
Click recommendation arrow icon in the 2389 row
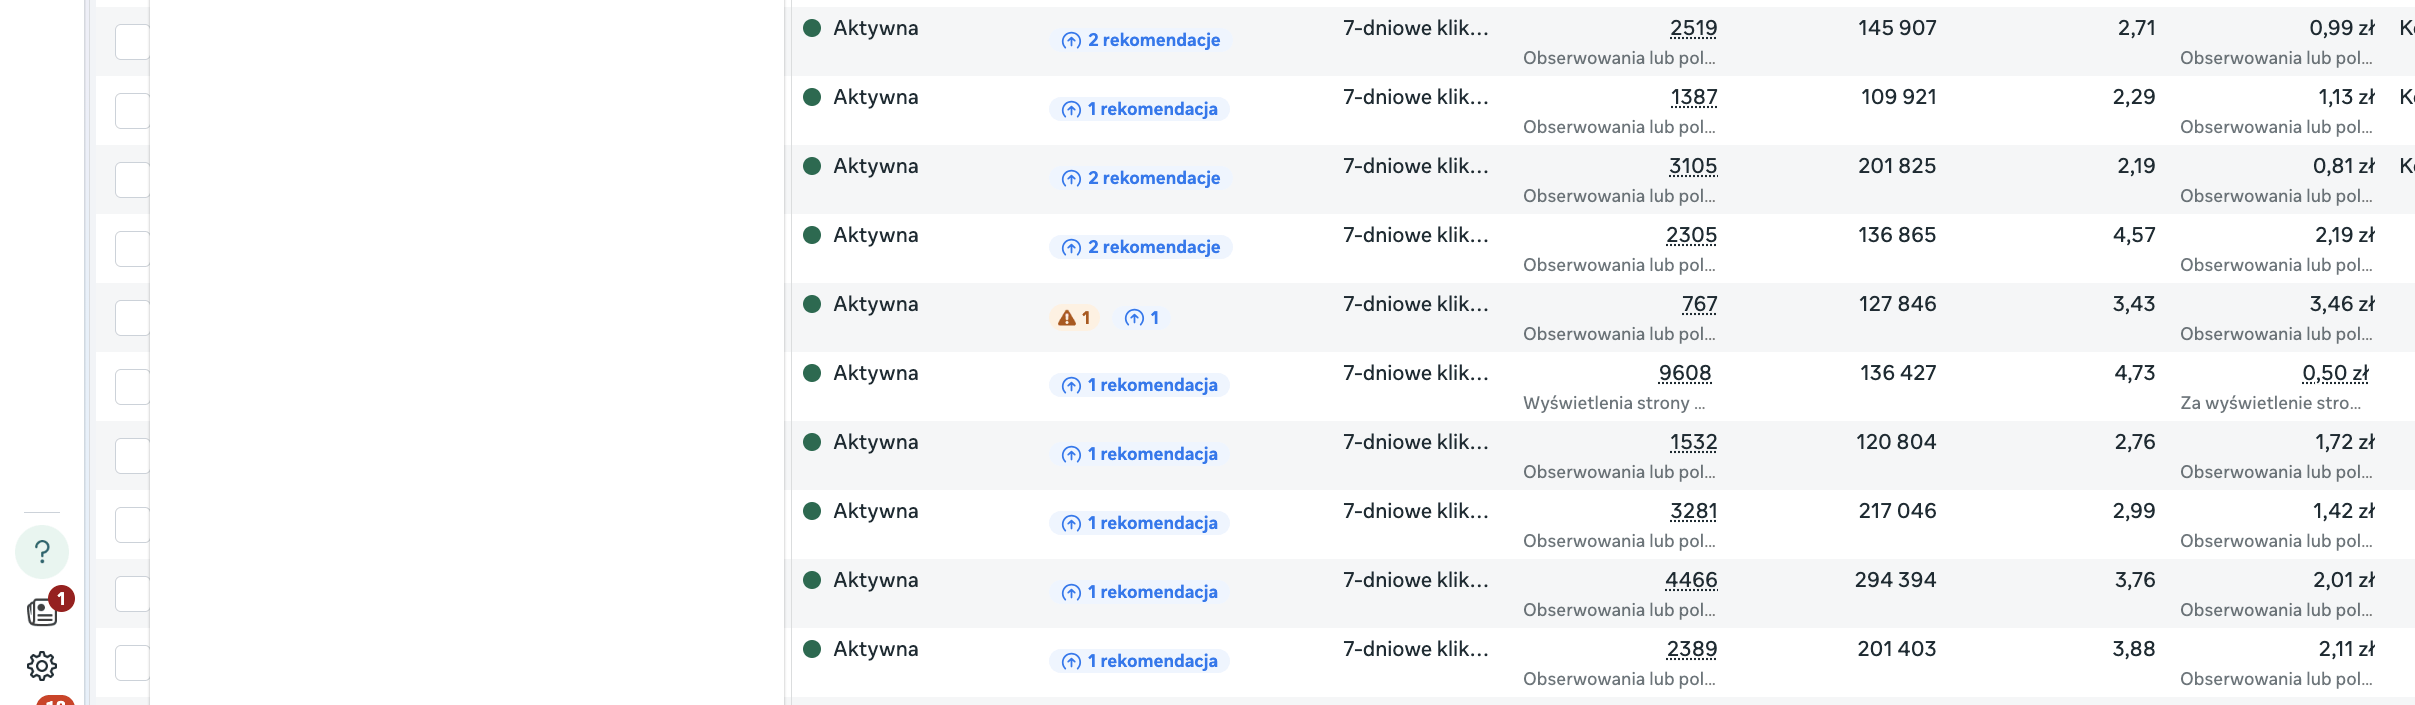coord(1071,662)
